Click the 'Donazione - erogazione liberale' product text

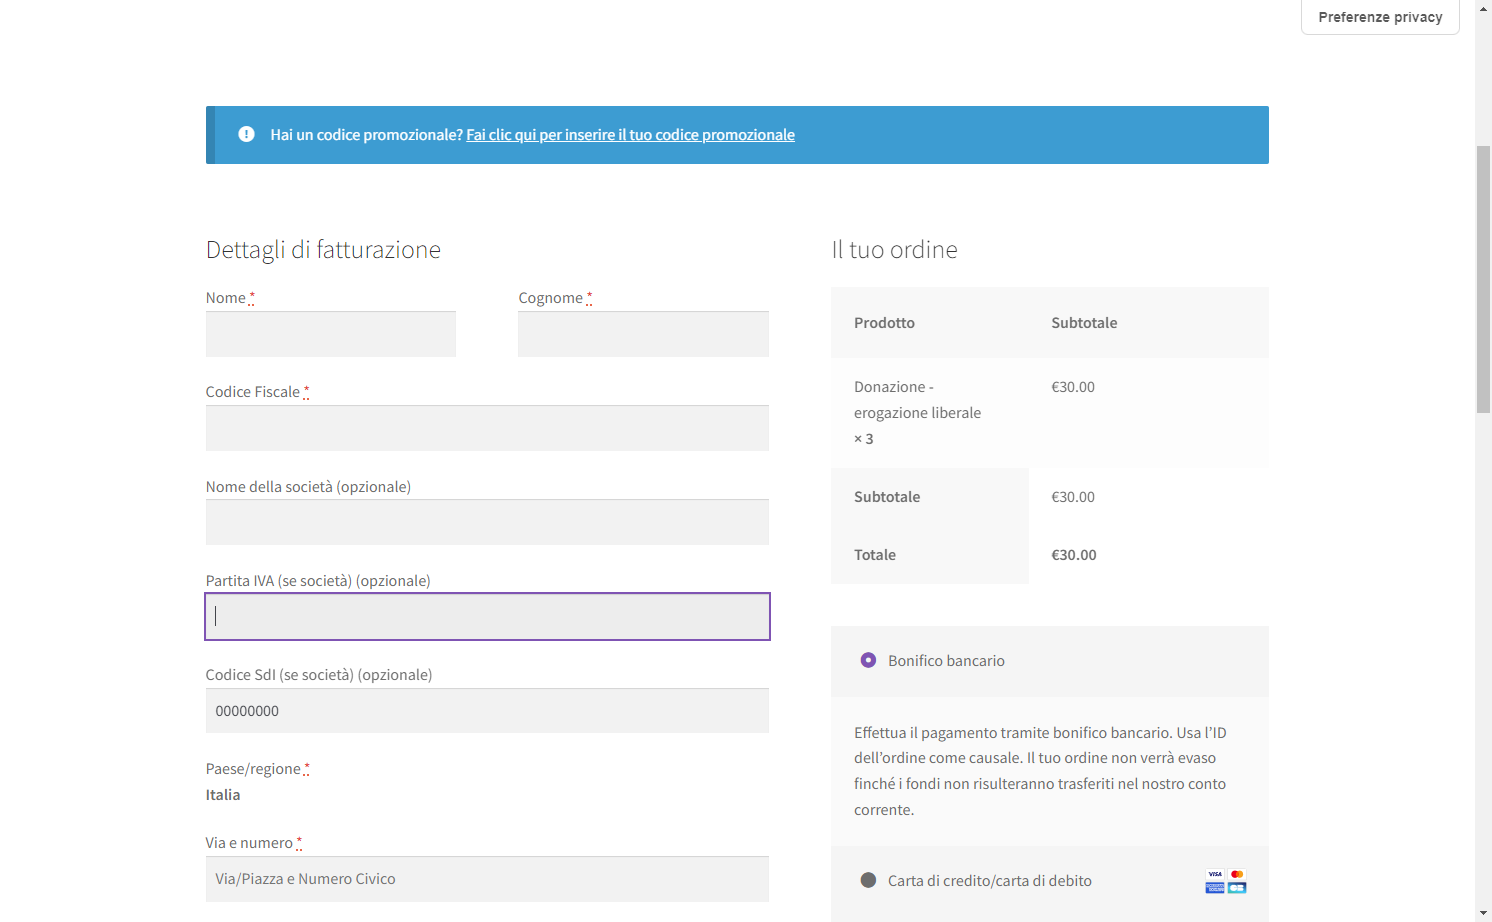pyautogui.click(x=917, y=400)
